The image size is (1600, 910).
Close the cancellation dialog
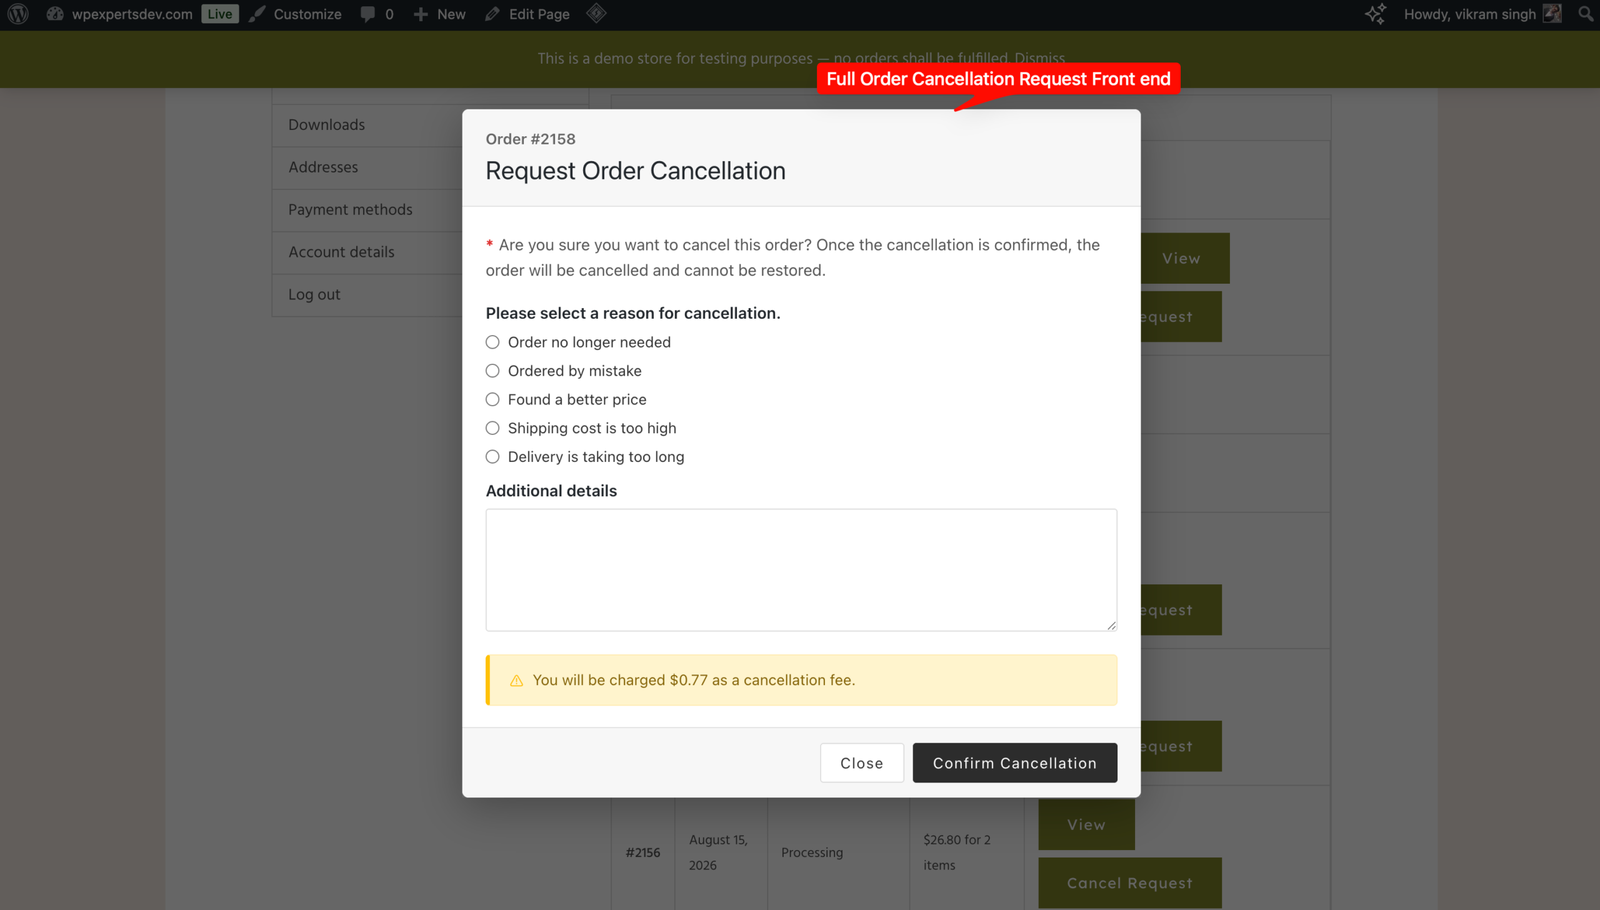862,763
